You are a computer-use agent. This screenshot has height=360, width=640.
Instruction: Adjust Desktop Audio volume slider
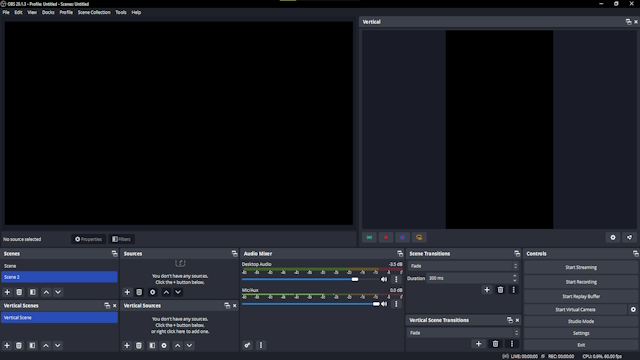(310, 280)
